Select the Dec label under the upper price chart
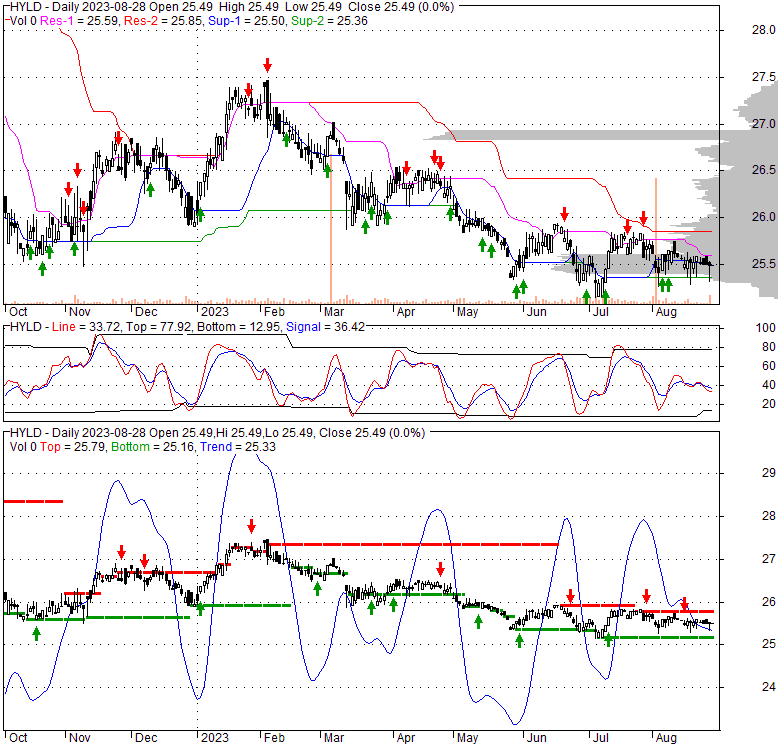The height and width of the screenshot is (745, 780). click(146, 312)
